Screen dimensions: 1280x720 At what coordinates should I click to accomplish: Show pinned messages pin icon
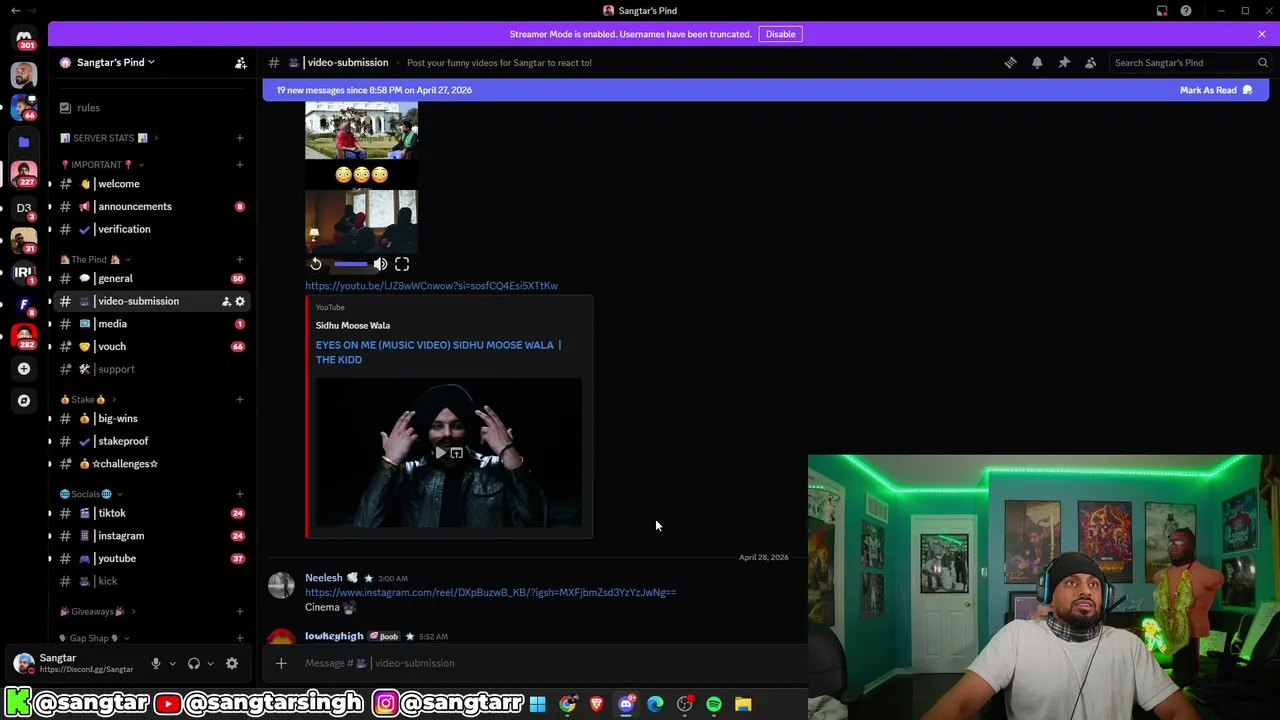tap(1064, 62)
